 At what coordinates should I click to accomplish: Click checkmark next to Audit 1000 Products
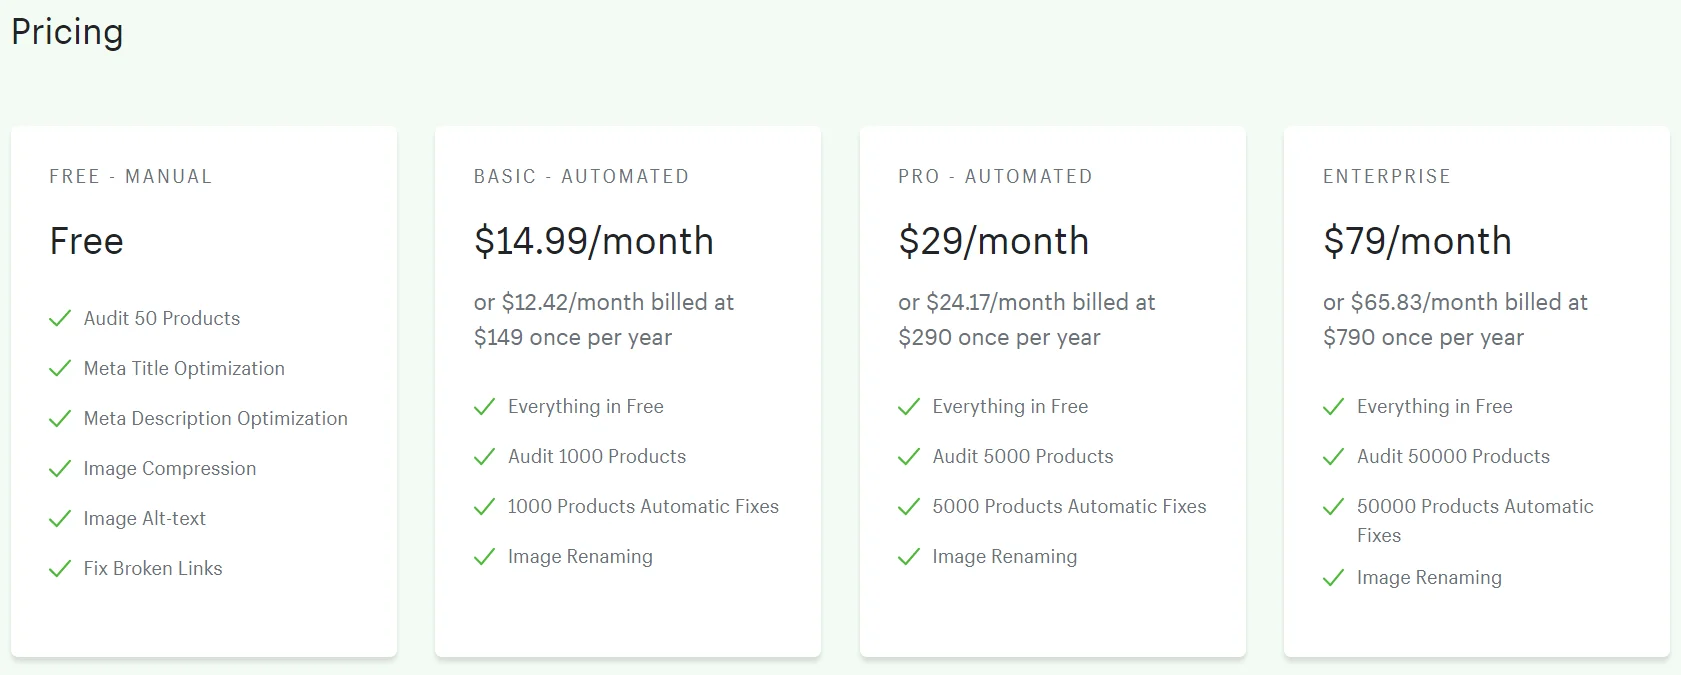[485, 456]
